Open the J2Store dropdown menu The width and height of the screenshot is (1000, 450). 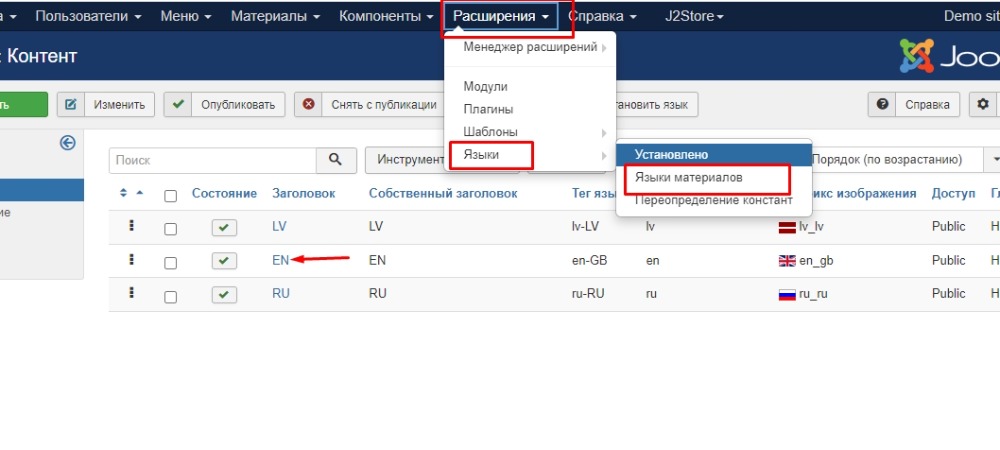(694, 17)
